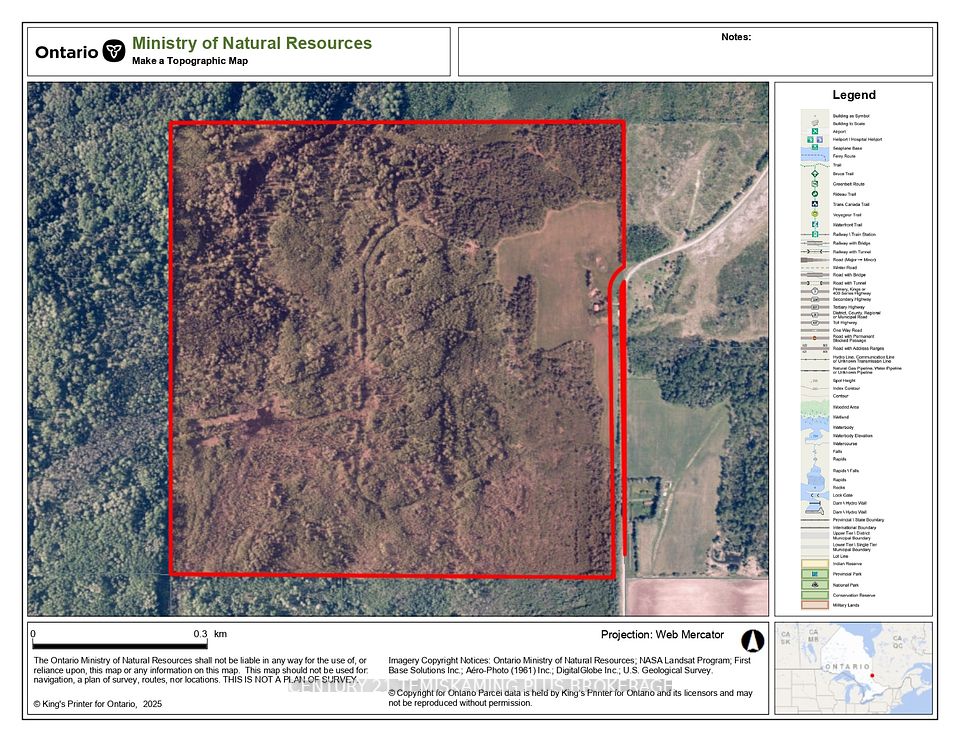Click the 'Imagery Copyright Notices' paragraph
The image size is (960, 742).
coord(569,665)
